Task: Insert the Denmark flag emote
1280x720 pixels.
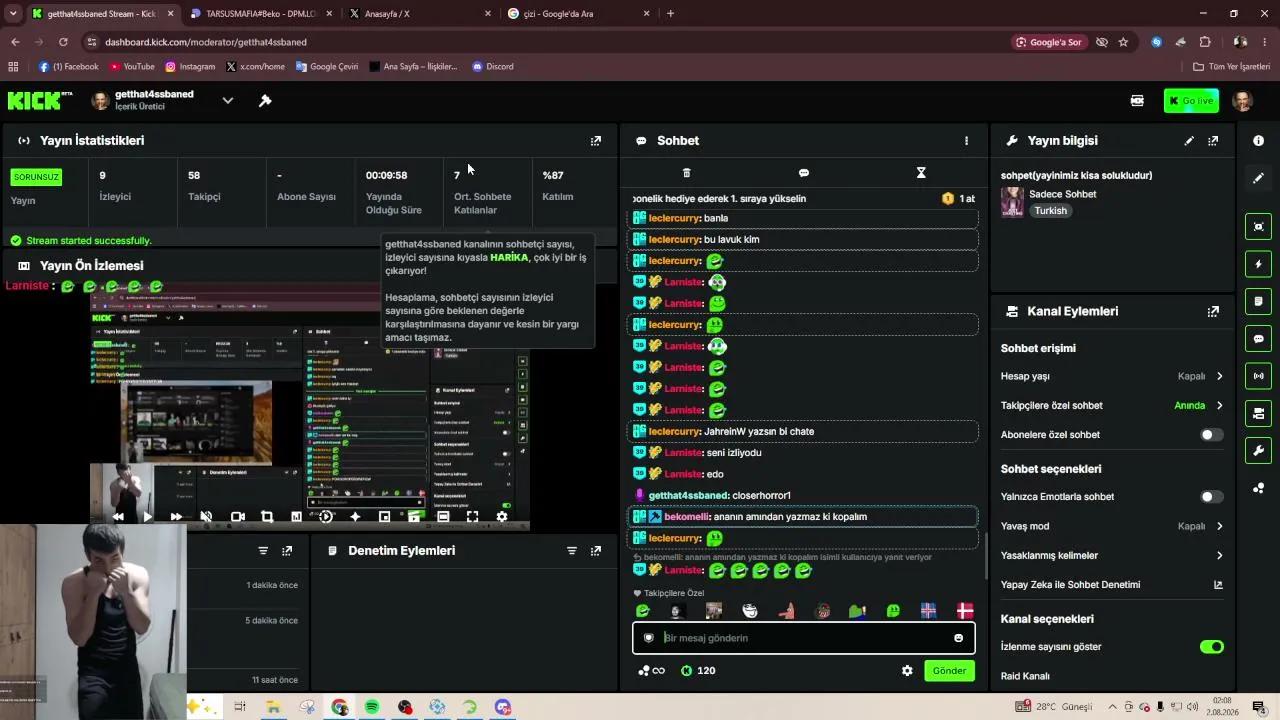Action: coord(965,611)
